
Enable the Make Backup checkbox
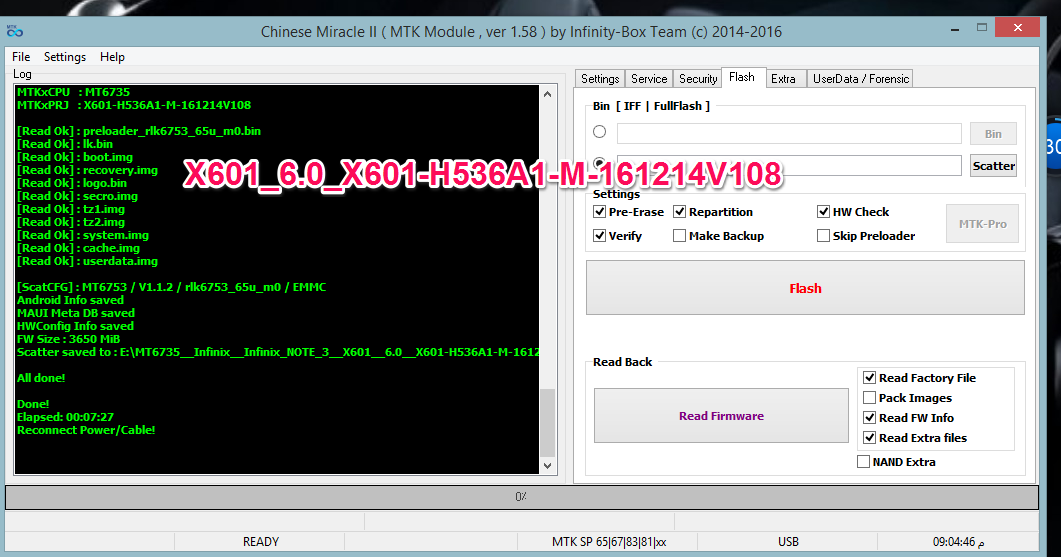tap(679, 236)
